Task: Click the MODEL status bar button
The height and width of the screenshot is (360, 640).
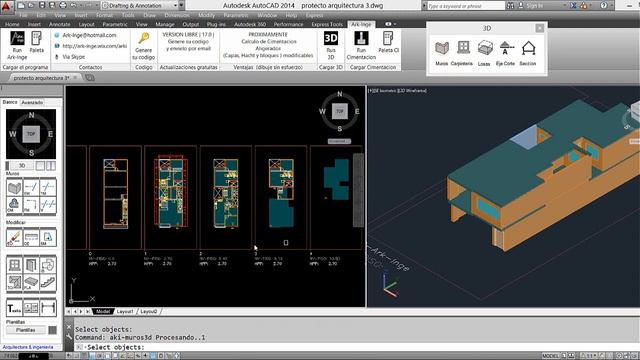Action: 550,356
